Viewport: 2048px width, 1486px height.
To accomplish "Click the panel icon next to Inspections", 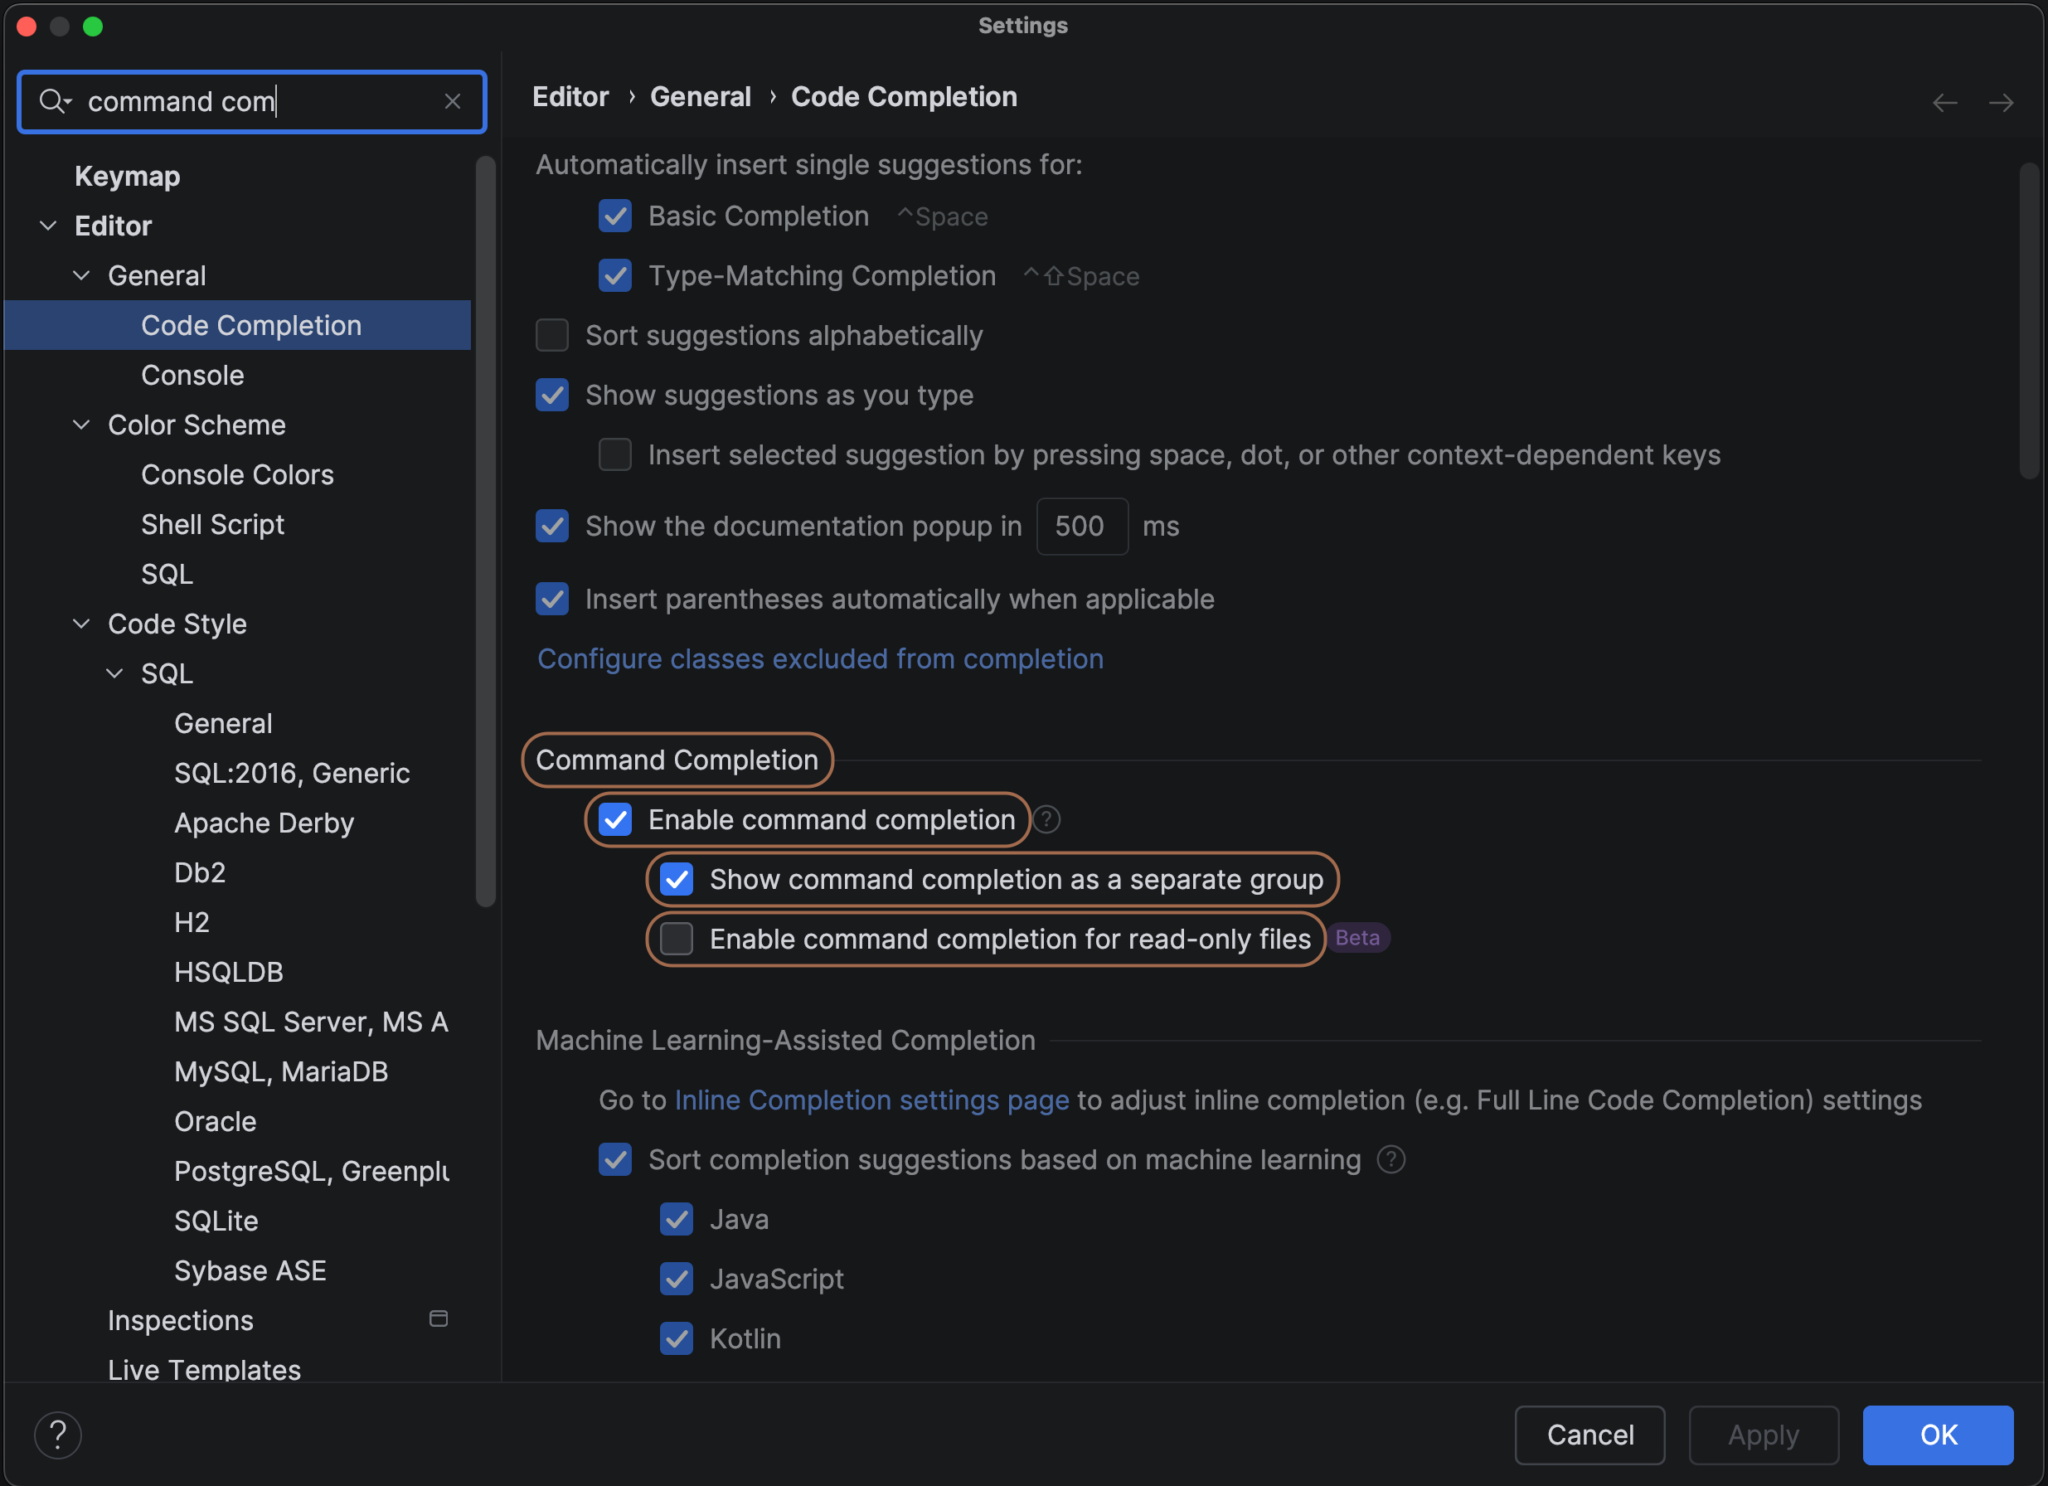I will pos(438,1318).
